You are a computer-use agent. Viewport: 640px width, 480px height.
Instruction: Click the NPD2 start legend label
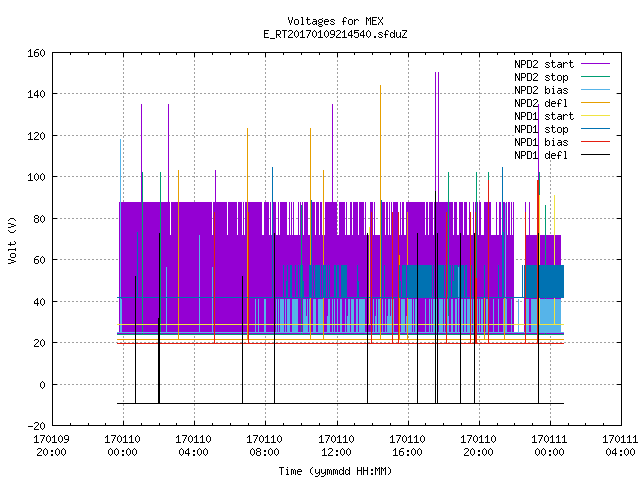click(x=544, y=64)
